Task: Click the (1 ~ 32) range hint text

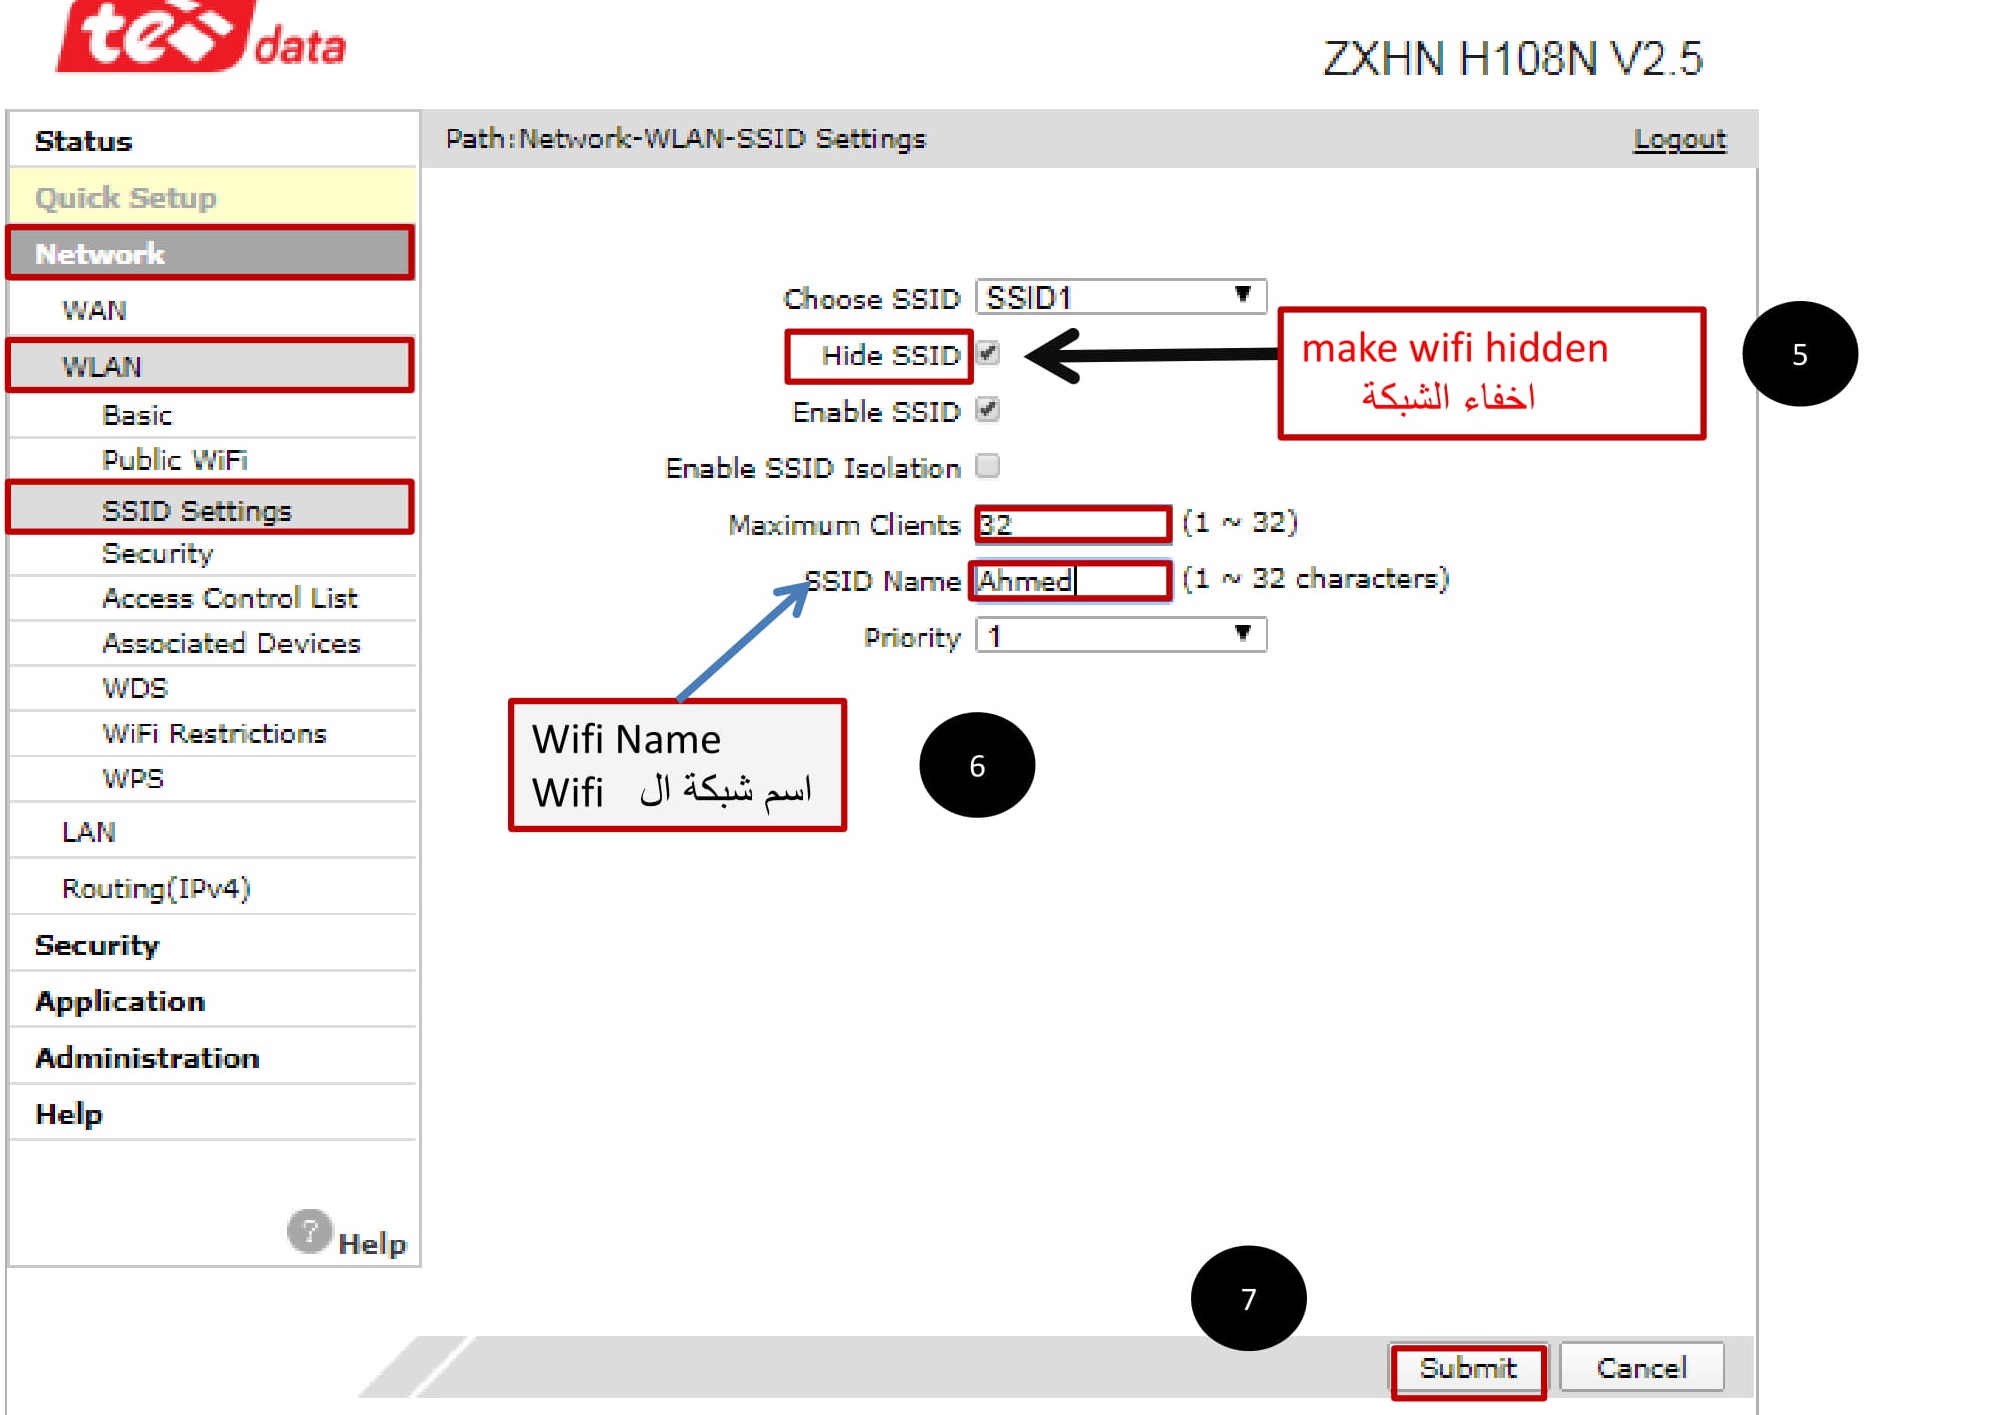Action: coord(1239,522)
